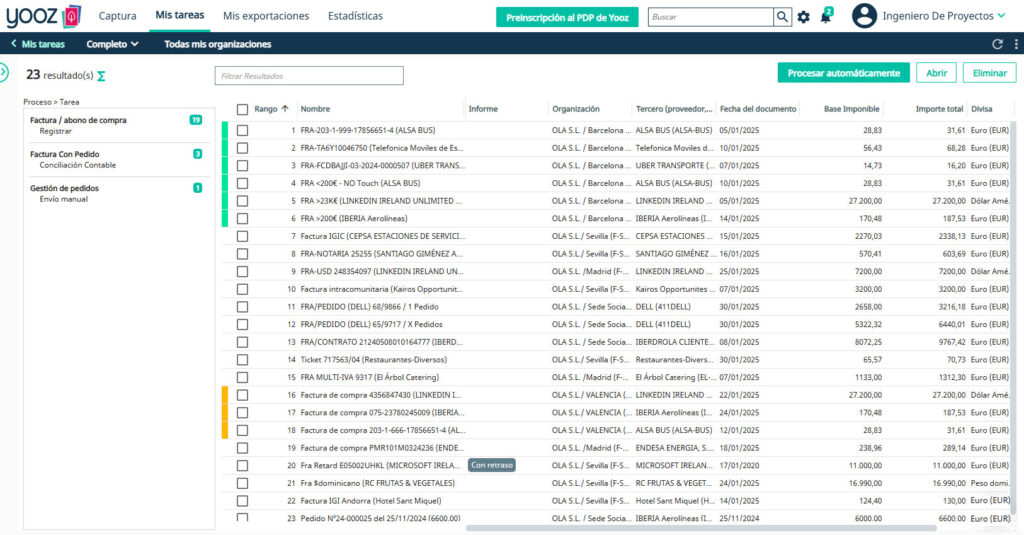
Task: Click the Procesar automáticamente button
Action: [x=844, y=73]
